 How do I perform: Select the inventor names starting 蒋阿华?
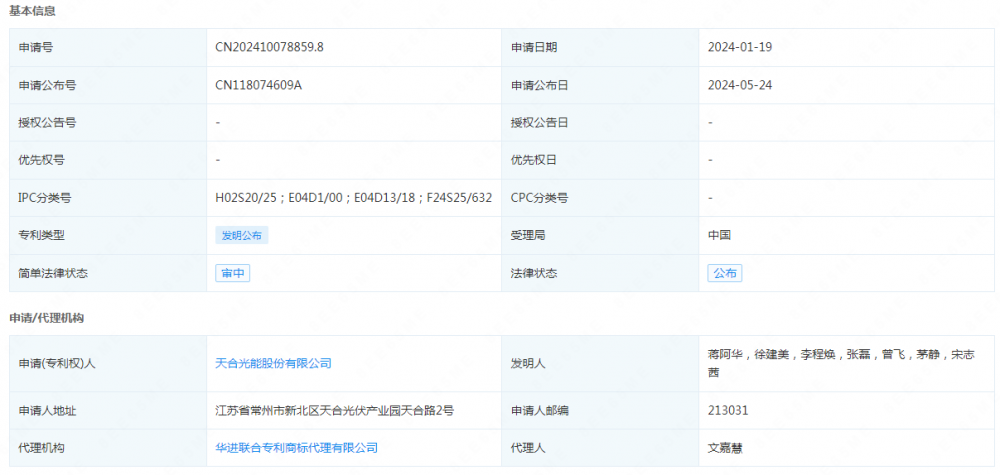pos(841,363)
